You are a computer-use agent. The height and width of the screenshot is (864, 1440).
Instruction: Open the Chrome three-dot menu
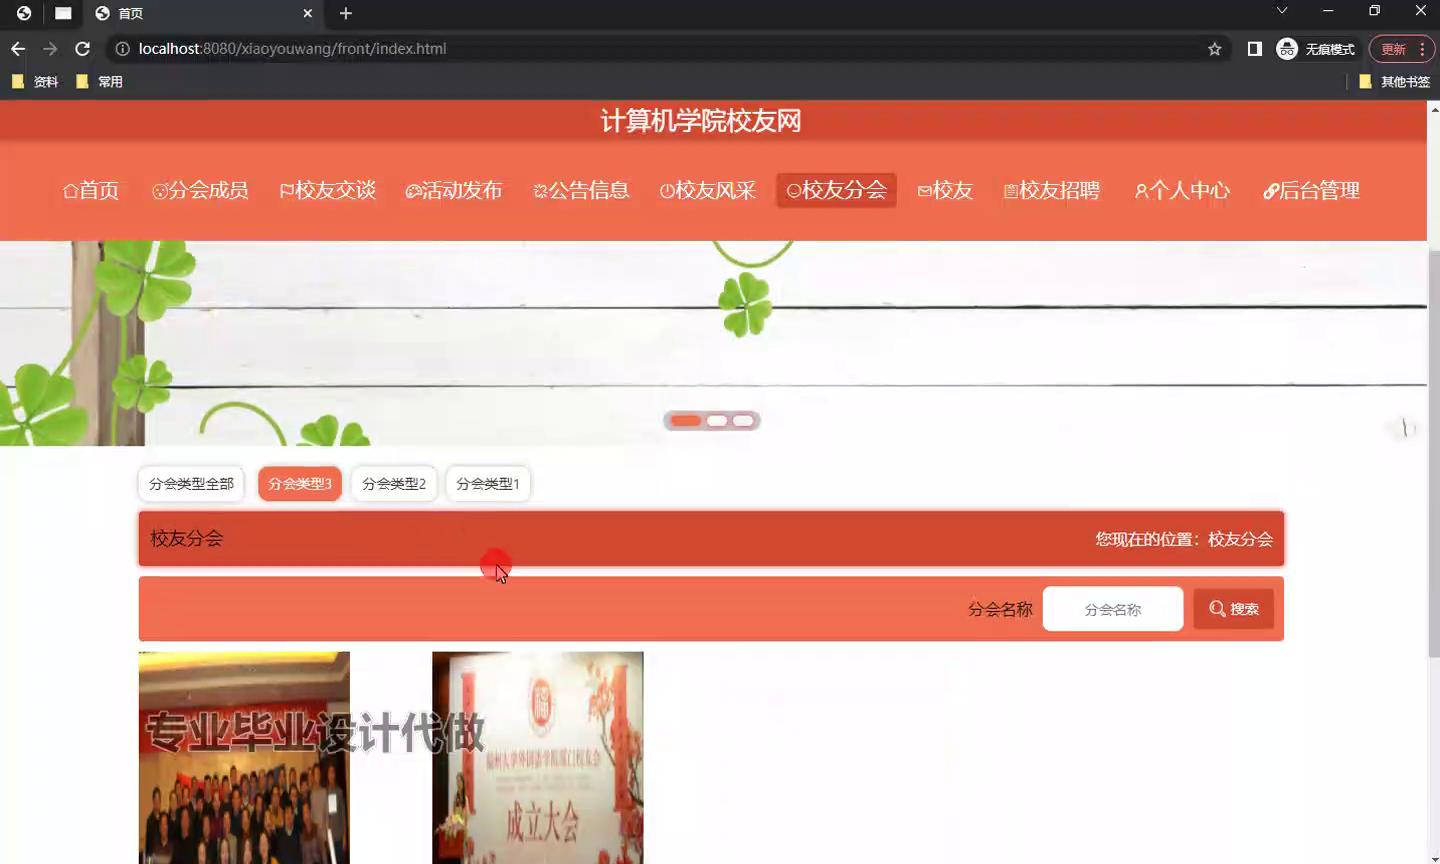coord(1421,49)
